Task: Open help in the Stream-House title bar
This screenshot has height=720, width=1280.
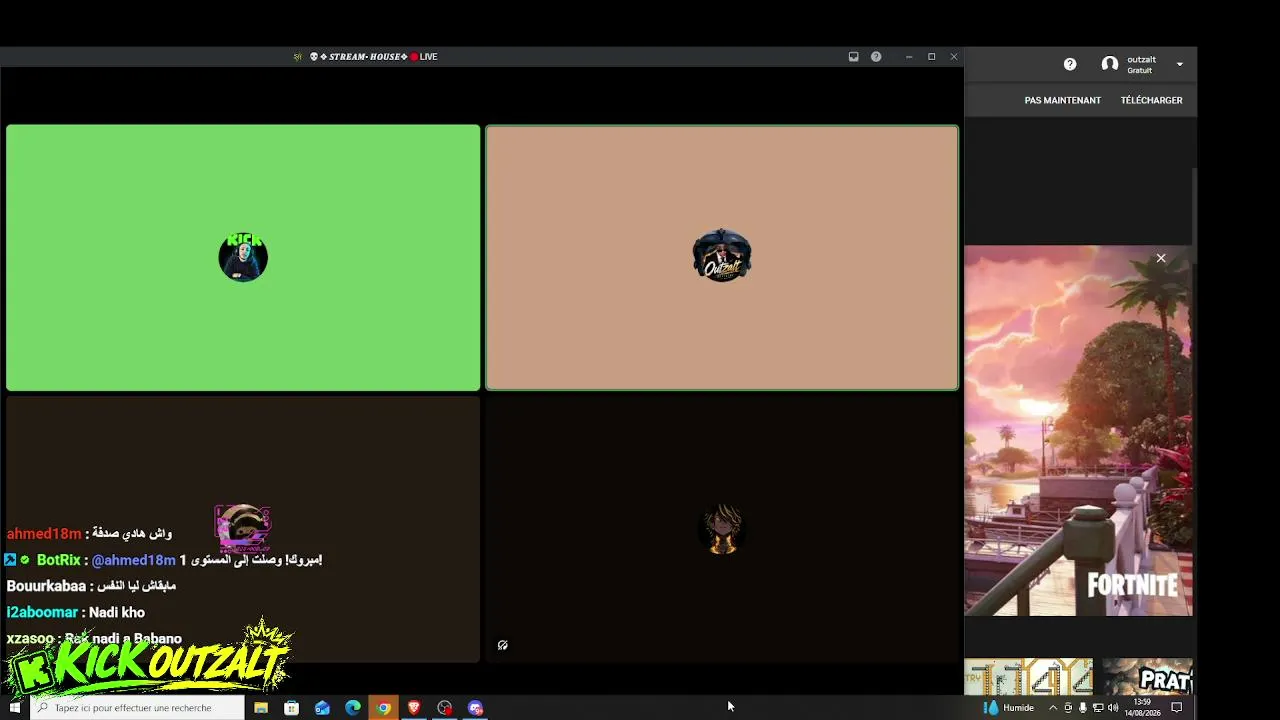Action: 876,57
